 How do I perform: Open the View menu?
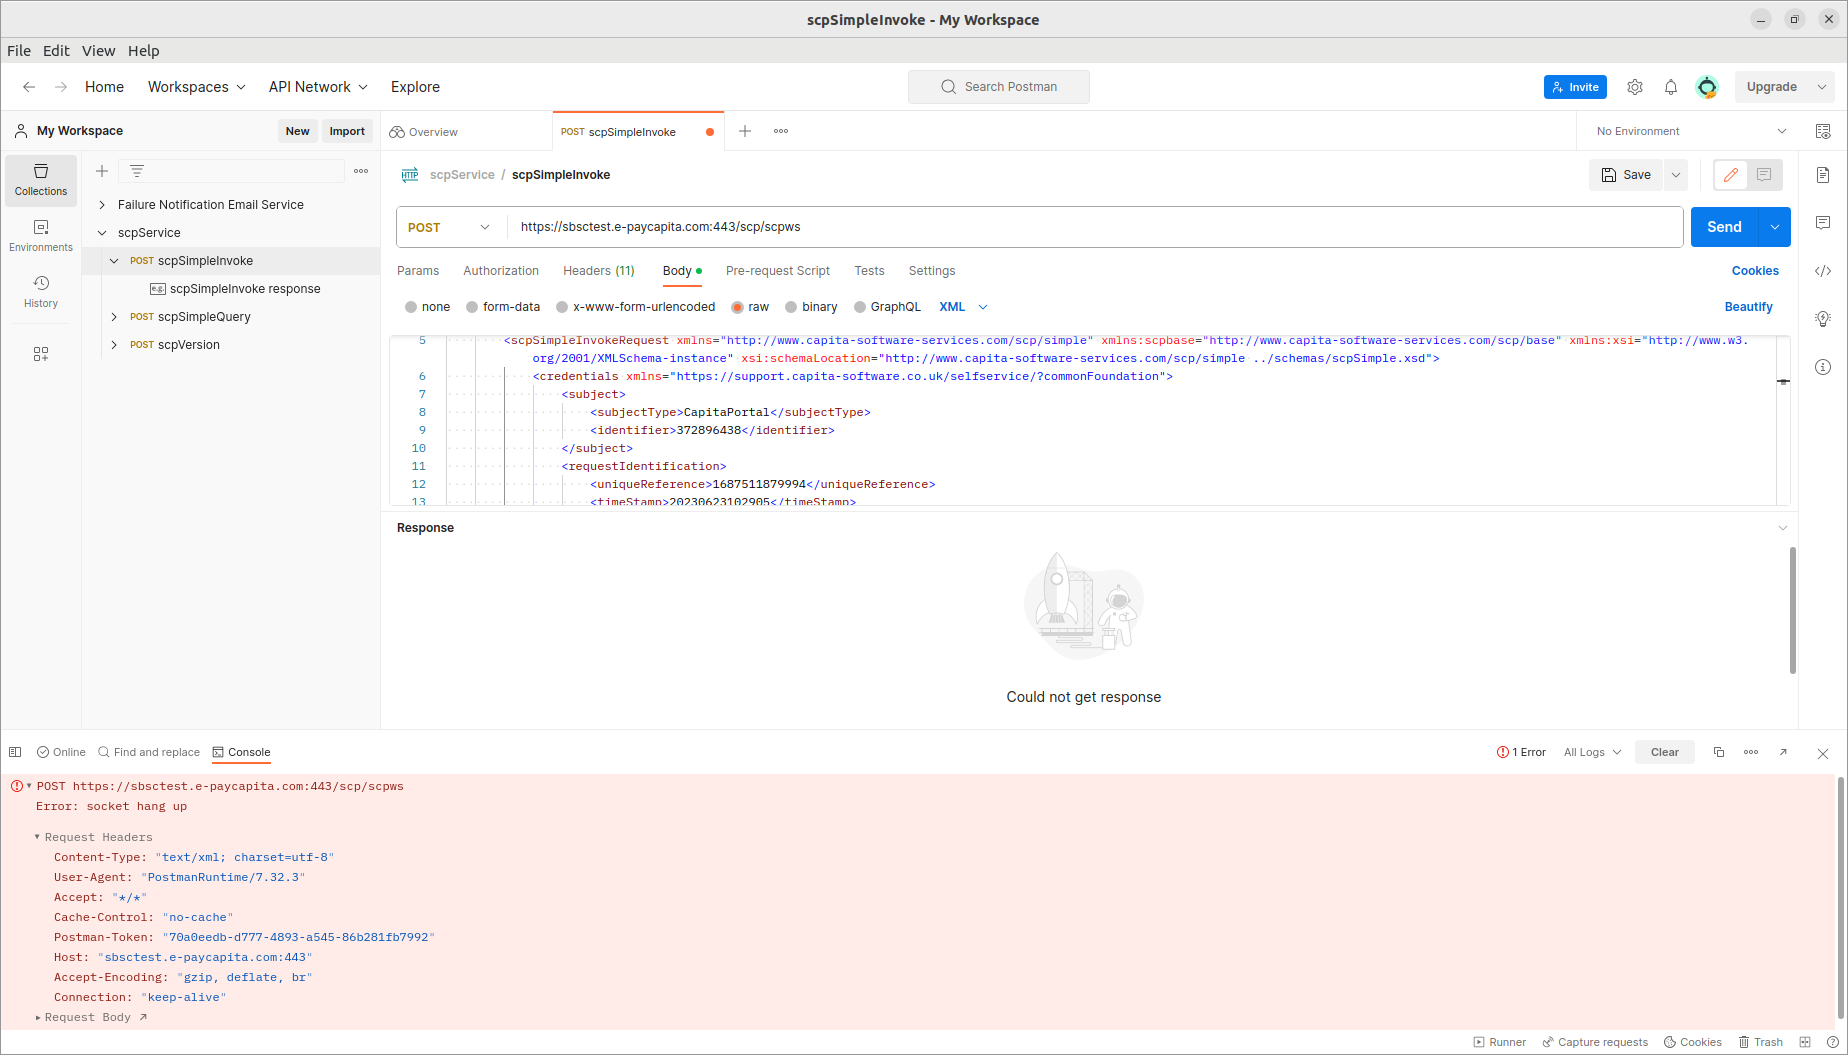99,51
